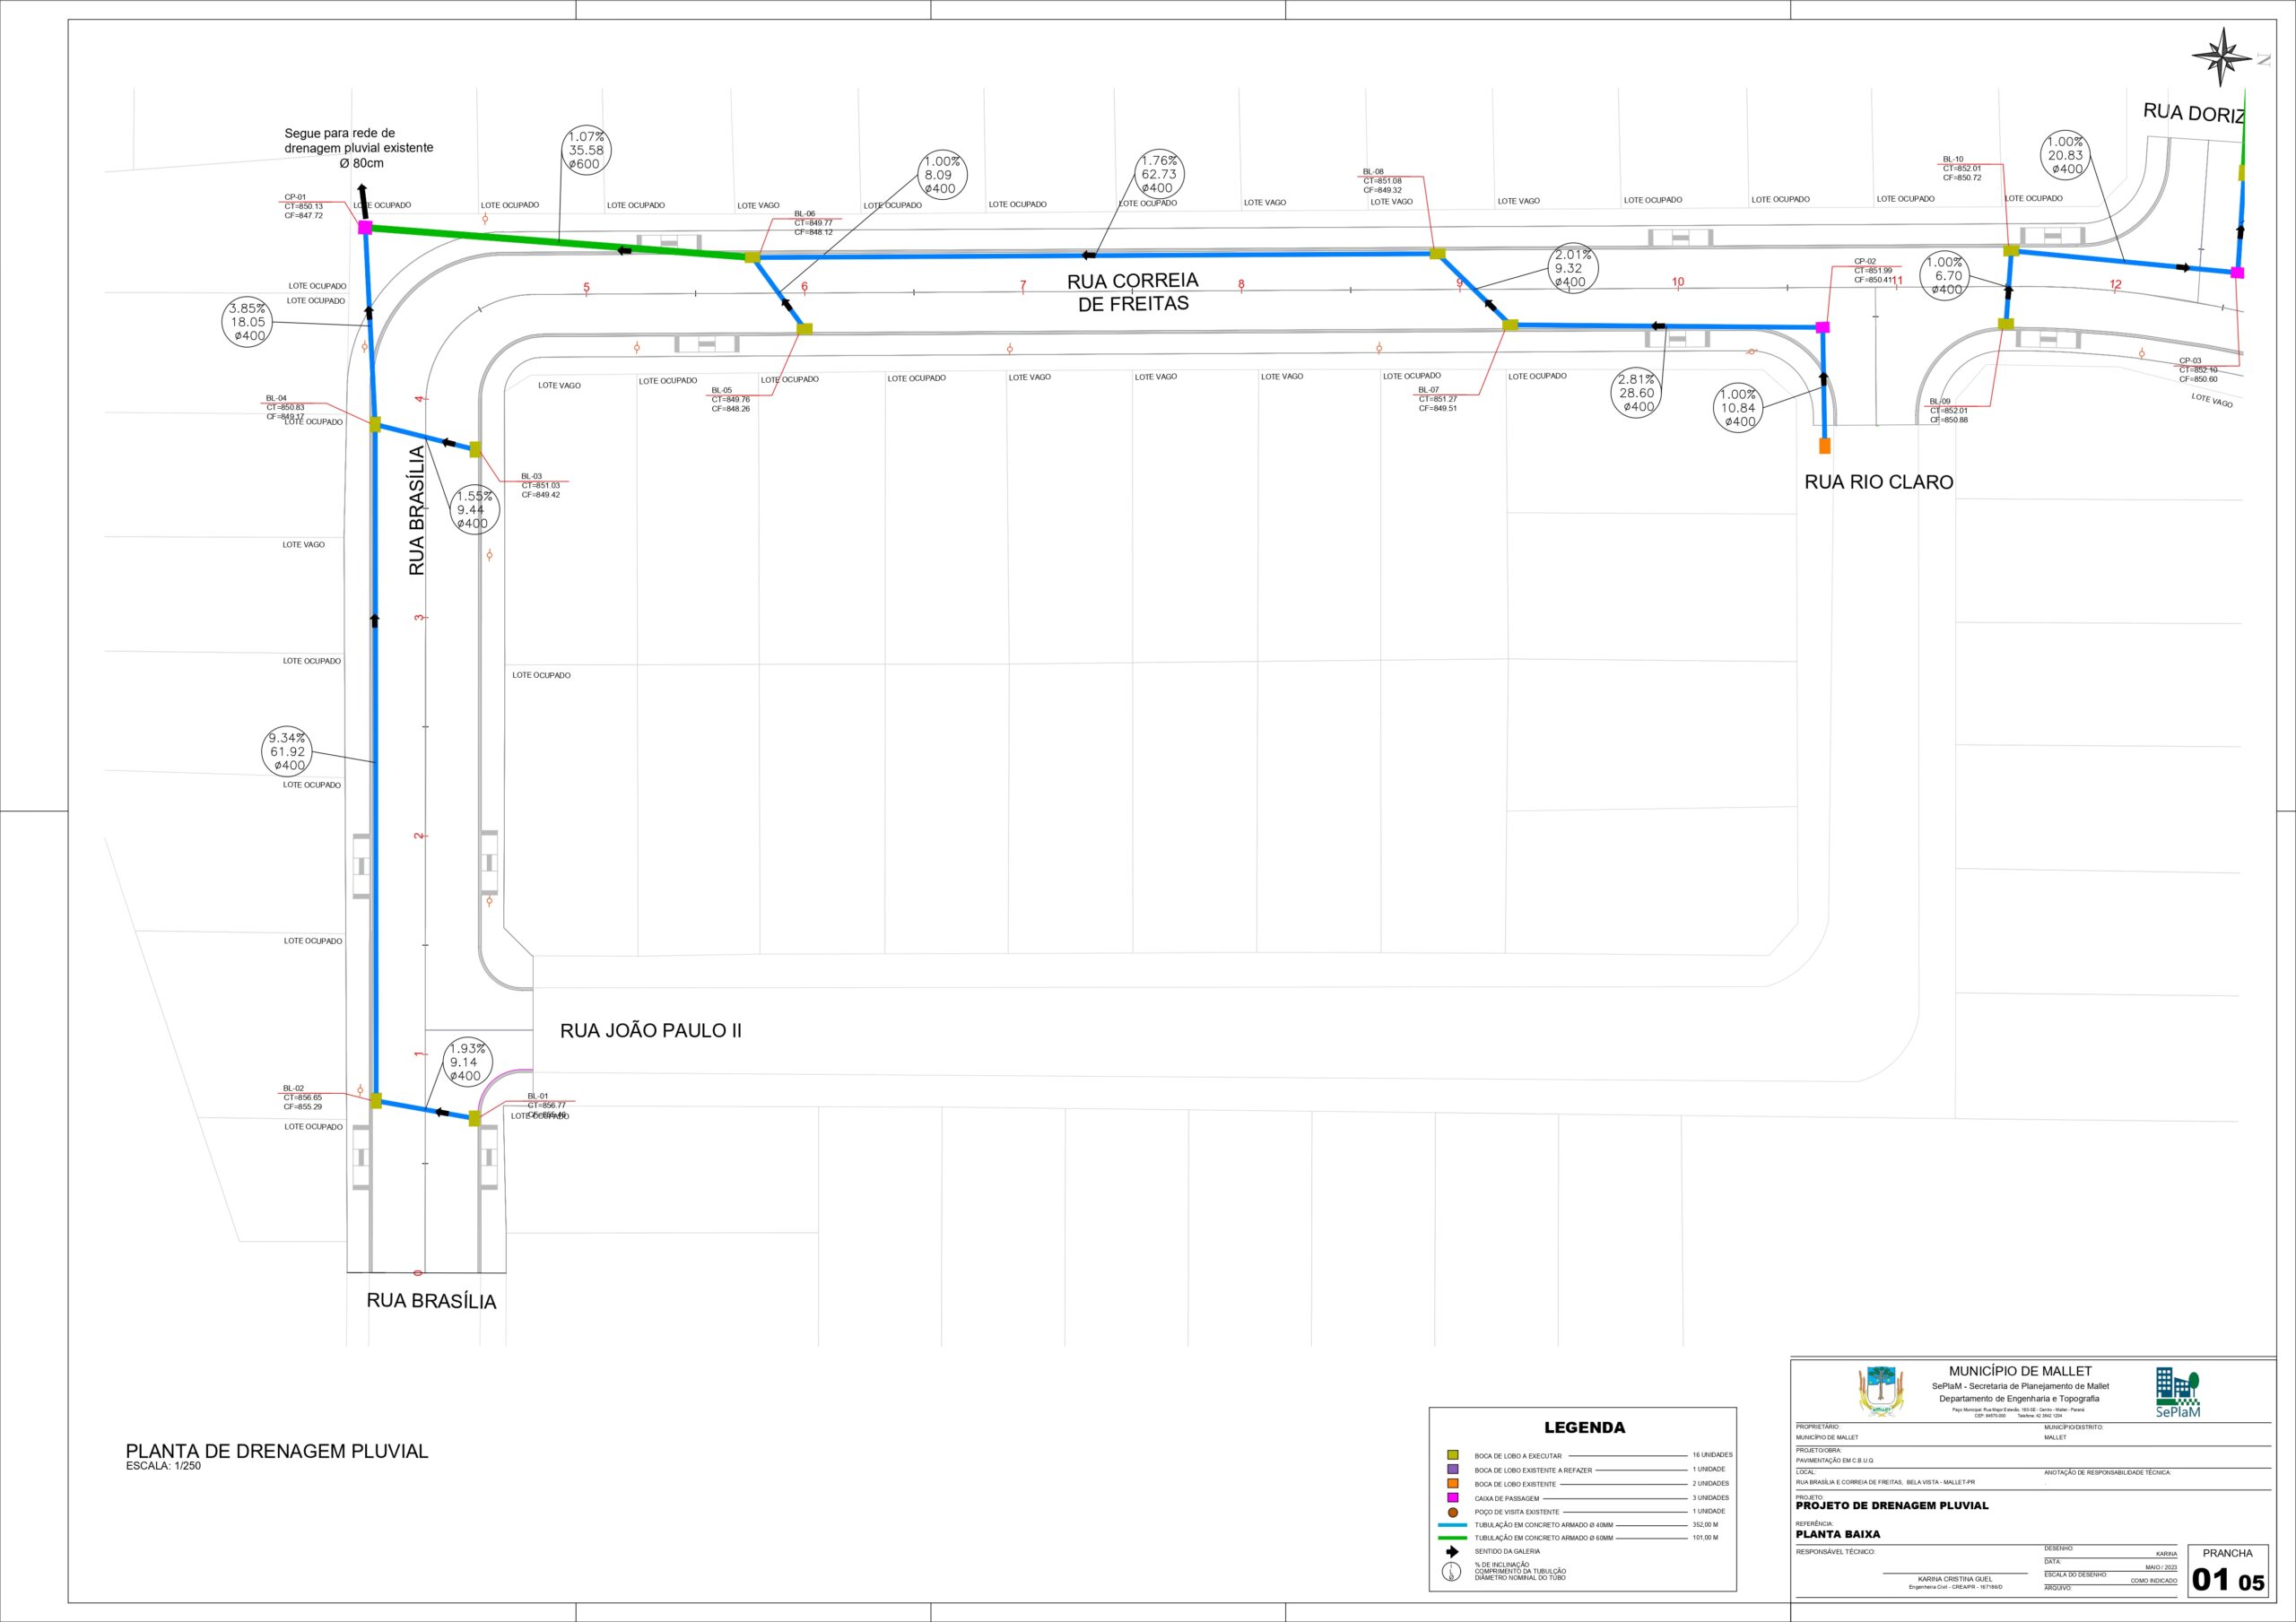Select the 1.76% 62.73 ø400 callout bubble
Viewport: 2296px width, 1622px height.
(1158, 174)
